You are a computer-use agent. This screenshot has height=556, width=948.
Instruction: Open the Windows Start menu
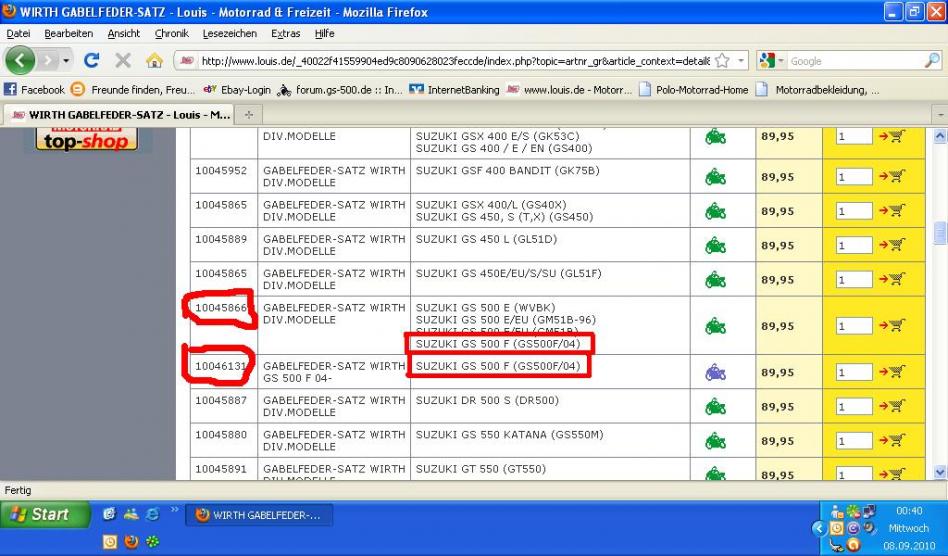(44, 514)
